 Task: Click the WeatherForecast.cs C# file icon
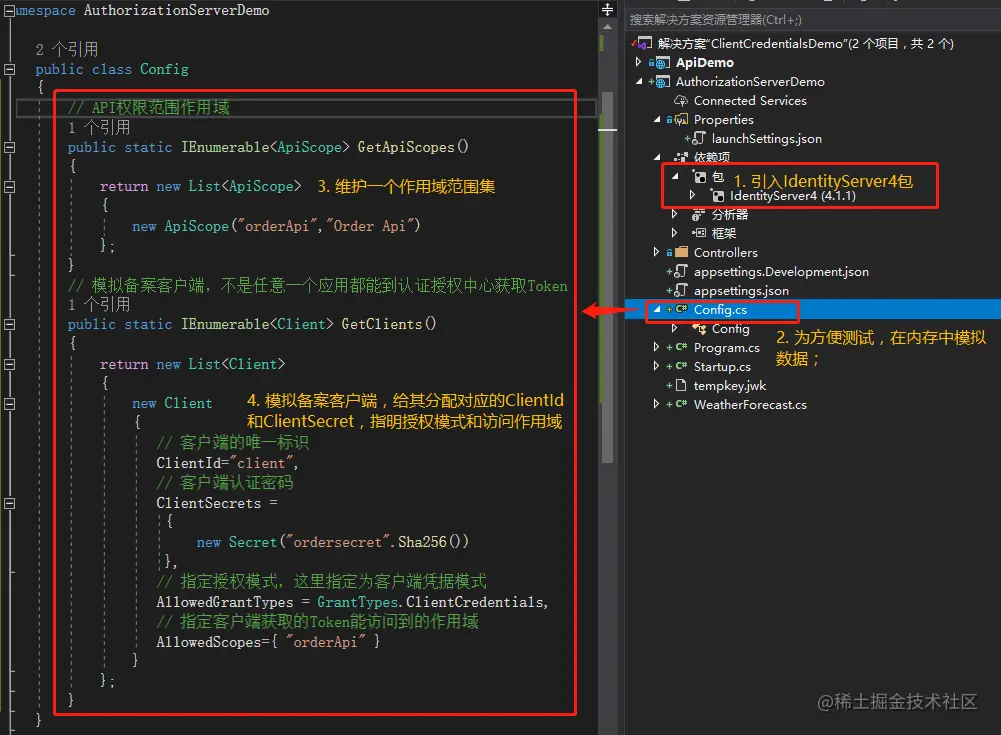(x=681, y=404)
